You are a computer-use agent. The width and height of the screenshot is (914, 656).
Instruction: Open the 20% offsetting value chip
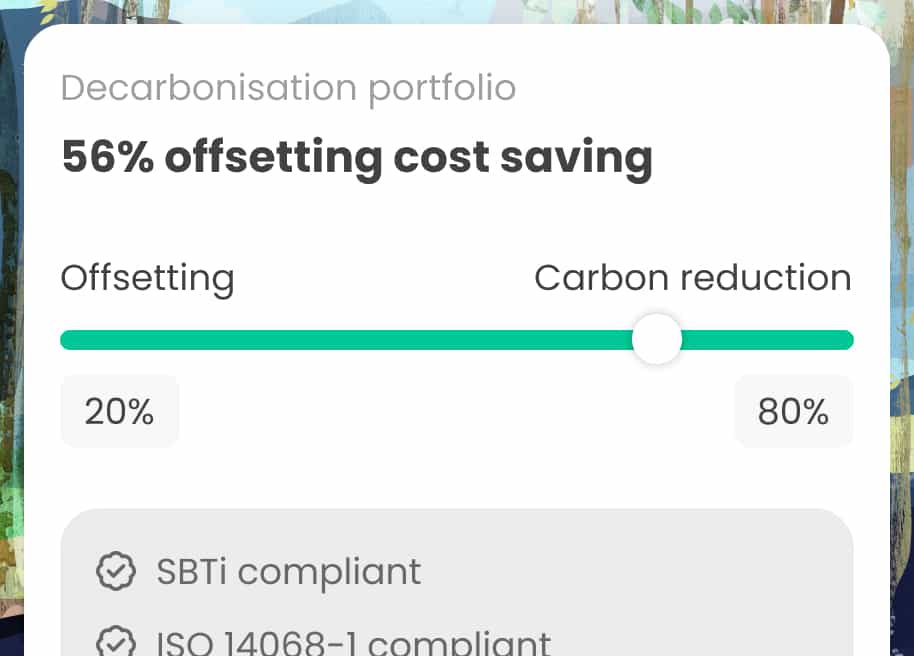pos(119,411)
